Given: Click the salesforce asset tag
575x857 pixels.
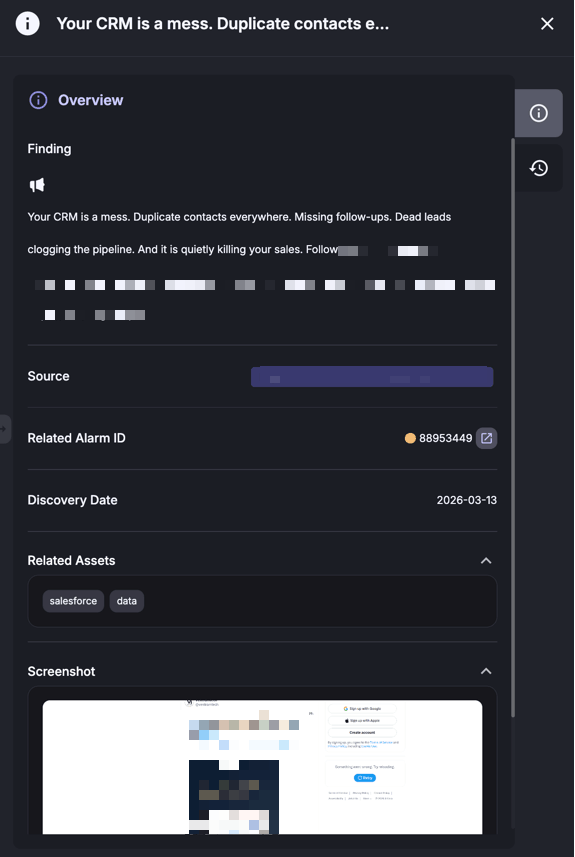Looking at the screenshot, I should point(73,601).
